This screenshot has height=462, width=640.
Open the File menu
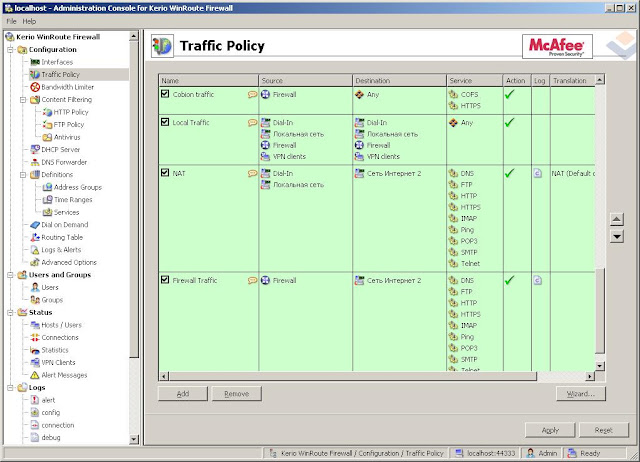11,21
